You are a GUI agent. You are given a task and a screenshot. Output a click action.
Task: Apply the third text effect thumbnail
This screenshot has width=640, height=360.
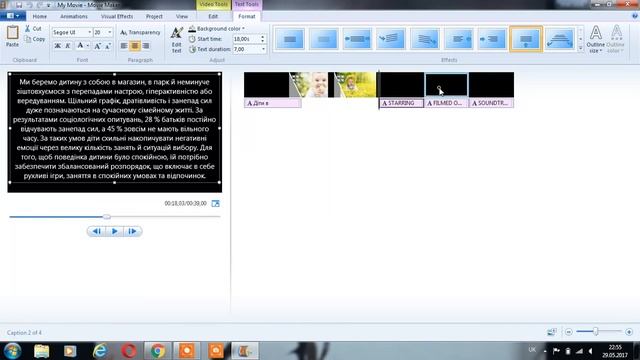pos(357,39)
